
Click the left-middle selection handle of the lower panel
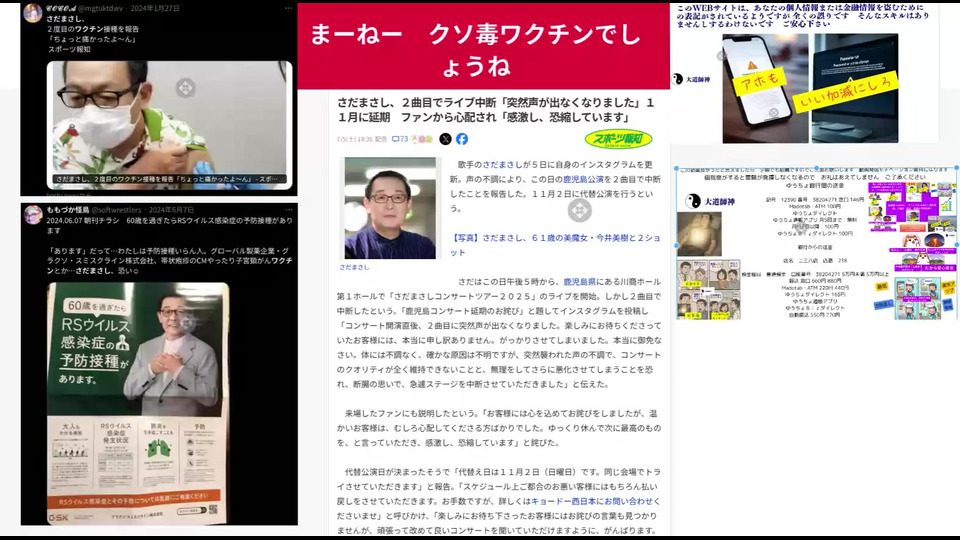[x=677, y=245]
